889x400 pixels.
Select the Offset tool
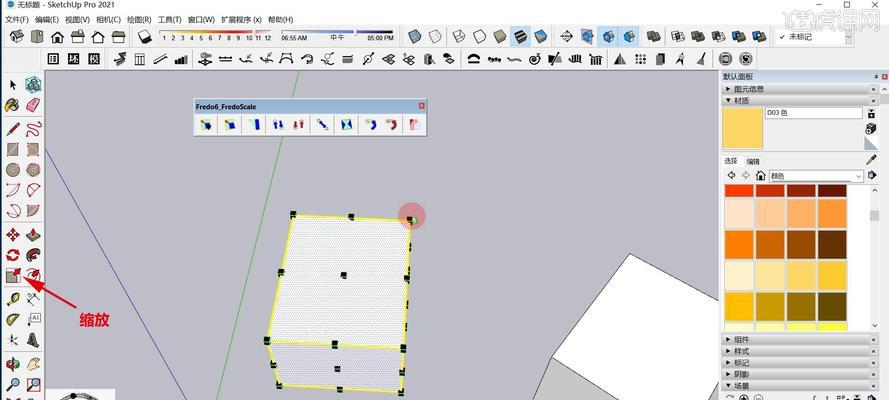(33, 275)
